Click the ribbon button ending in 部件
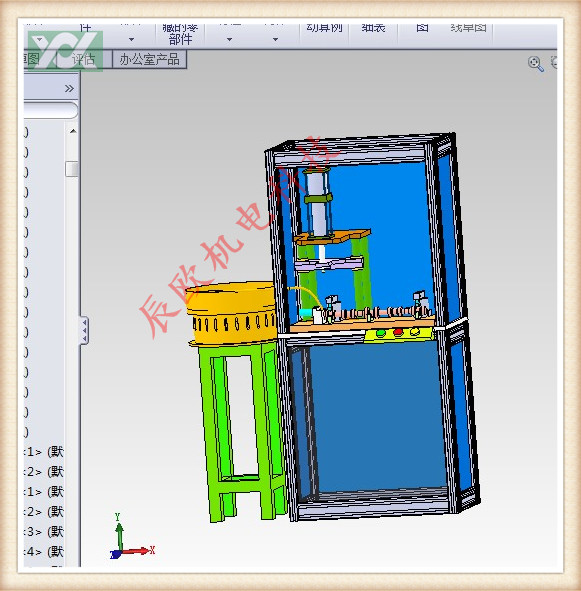This screenshot has width=581, height=591. [x=180, y=34]
